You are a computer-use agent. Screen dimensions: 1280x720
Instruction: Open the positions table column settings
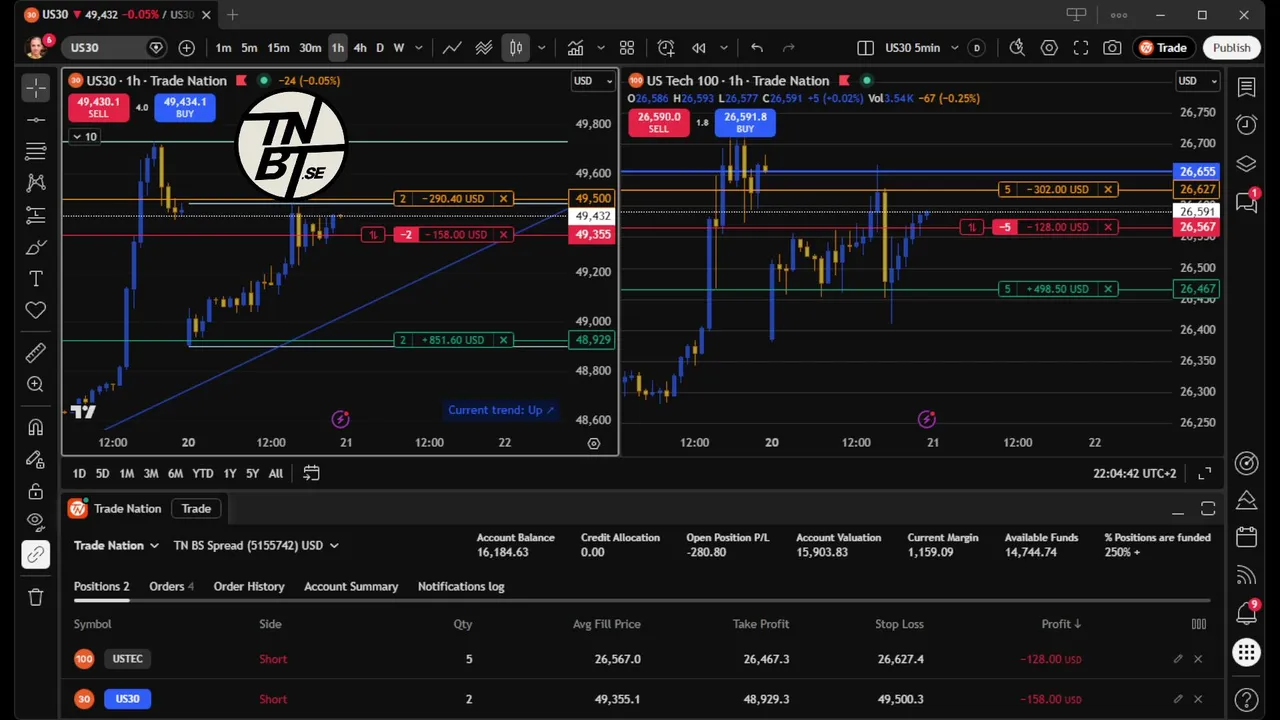pos(1198,624)
